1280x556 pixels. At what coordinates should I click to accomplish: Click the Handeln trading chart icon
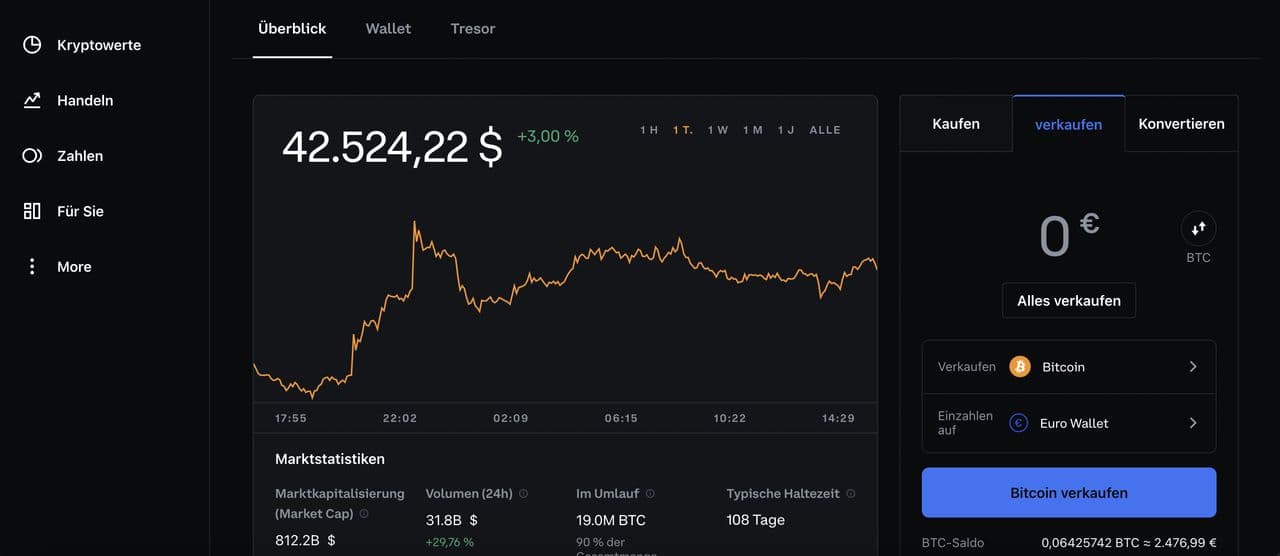click(x=32, y=100)
